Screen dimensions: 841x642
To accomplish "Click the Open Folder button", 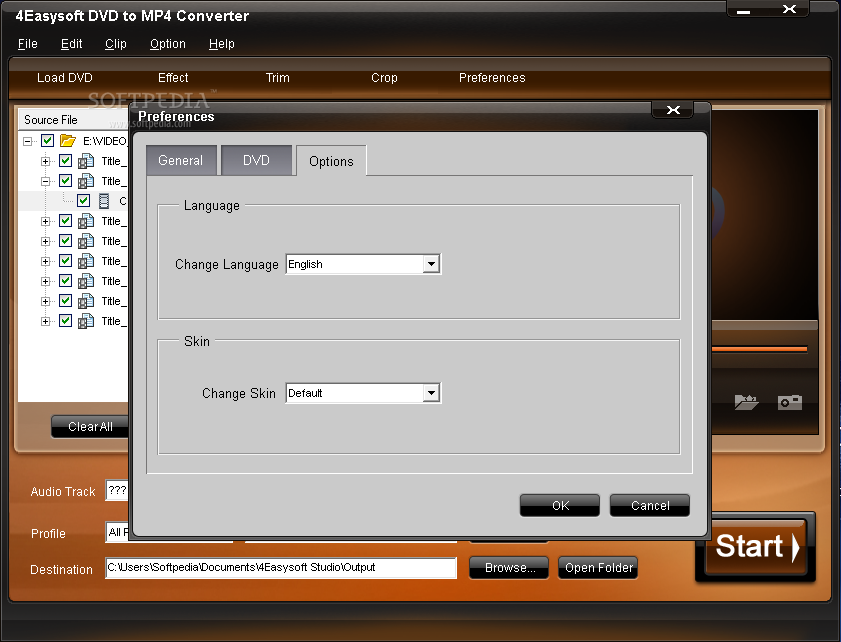I will coord(599,567).
